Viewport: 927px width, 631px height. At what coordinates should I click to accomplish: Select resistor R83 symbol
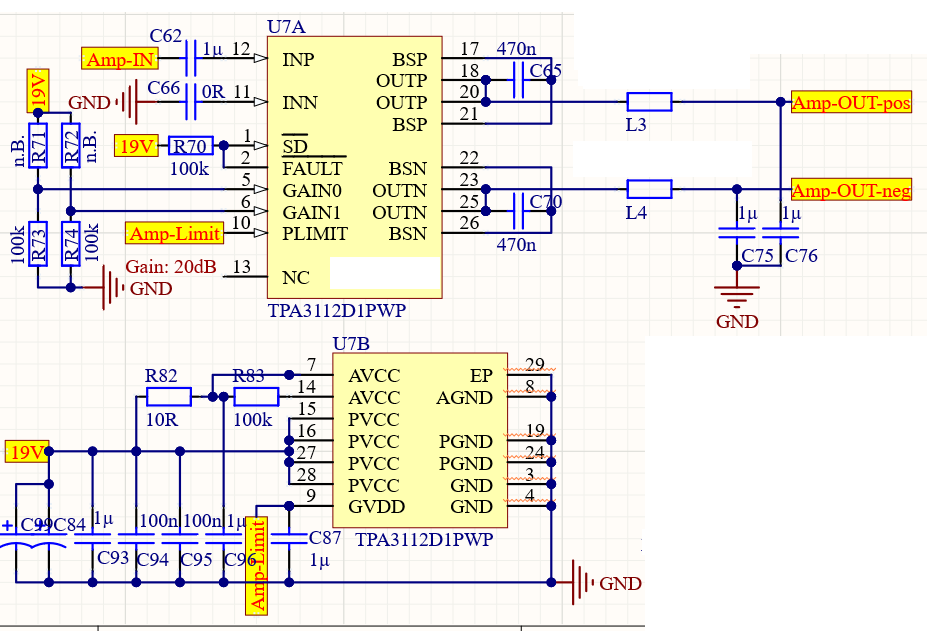point(257,397)
